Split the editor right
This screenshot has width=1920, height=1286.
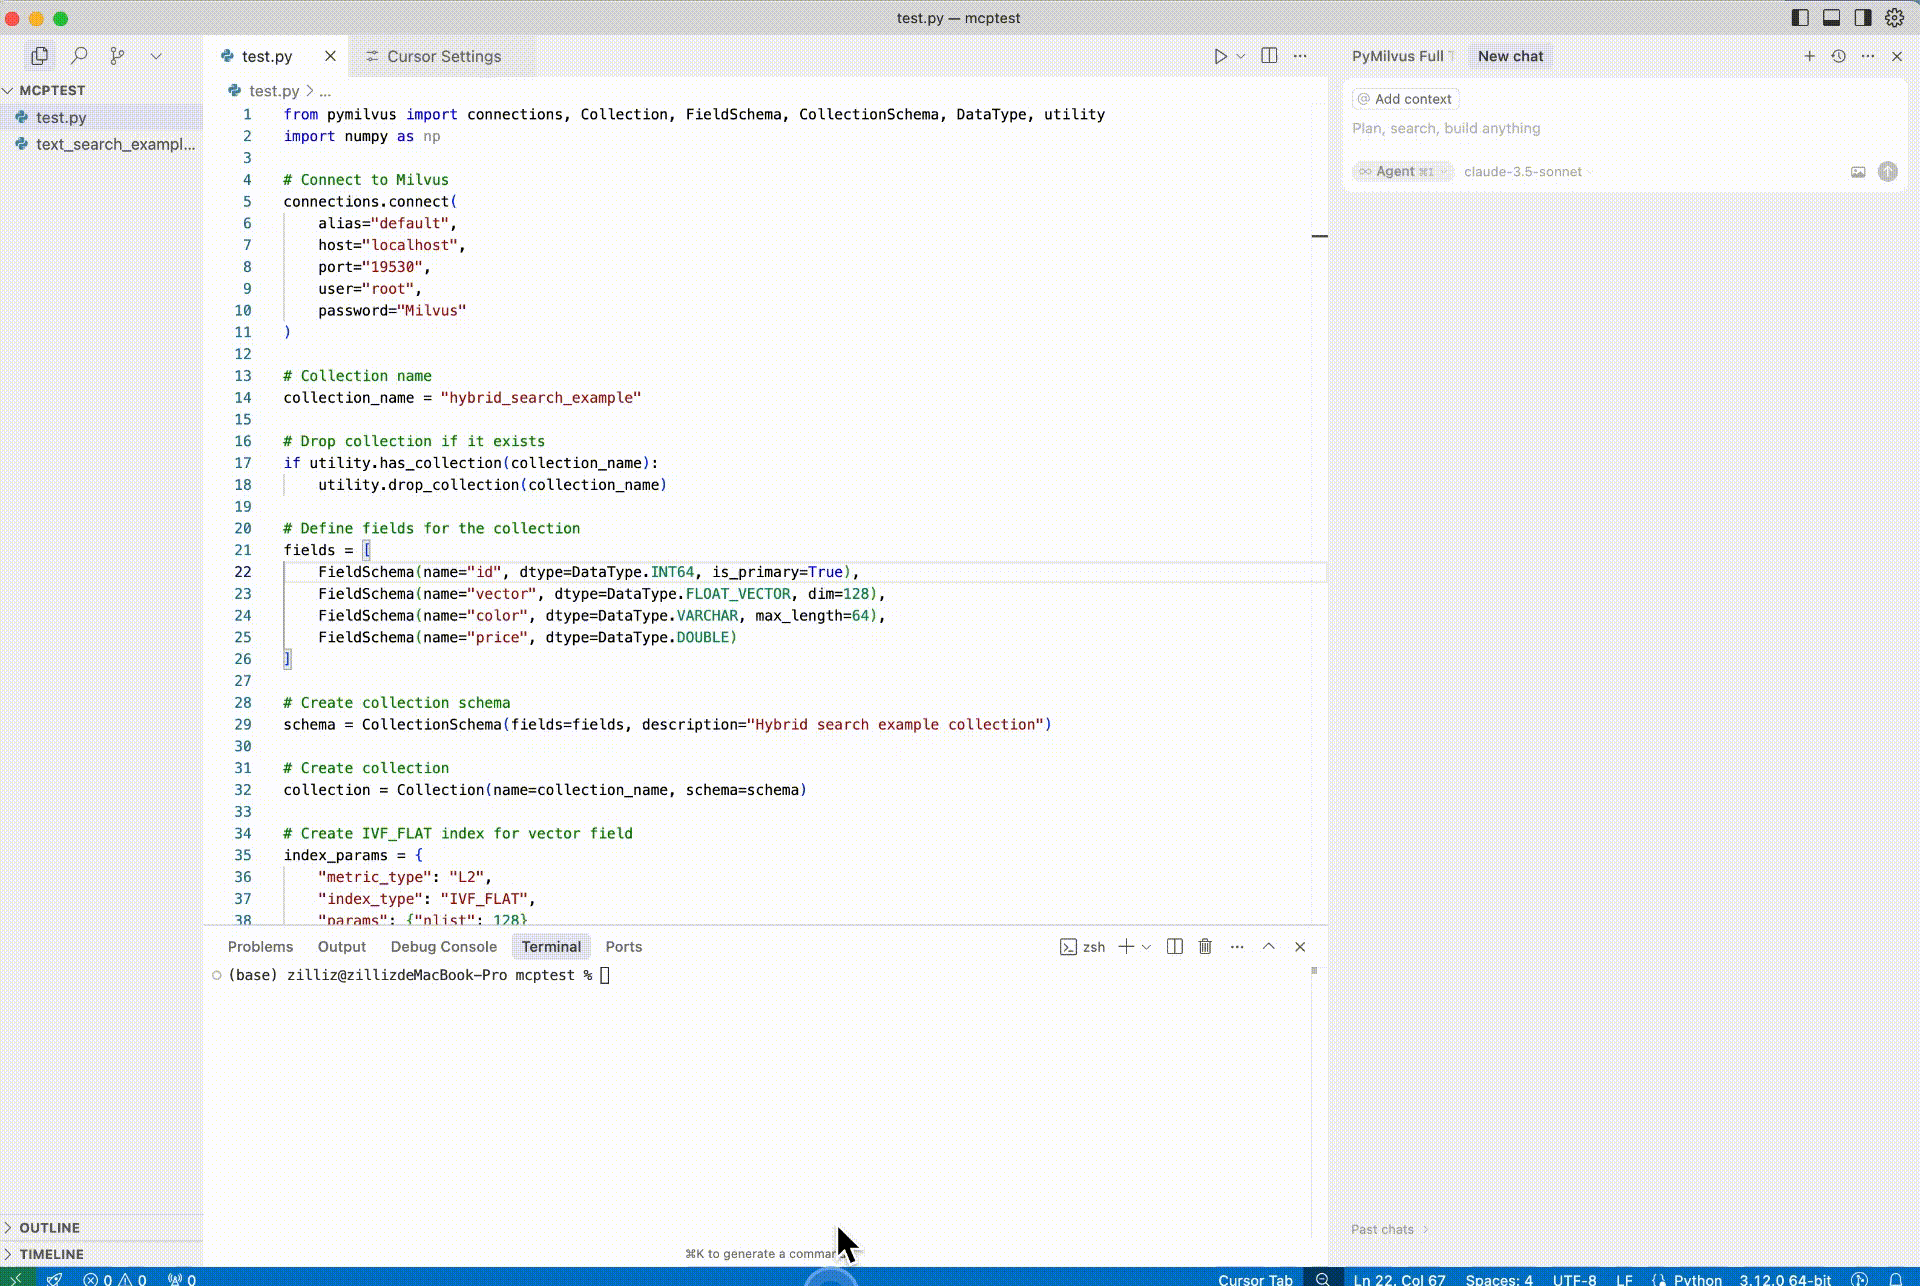pyautogui.click(x=1269, y=56)
